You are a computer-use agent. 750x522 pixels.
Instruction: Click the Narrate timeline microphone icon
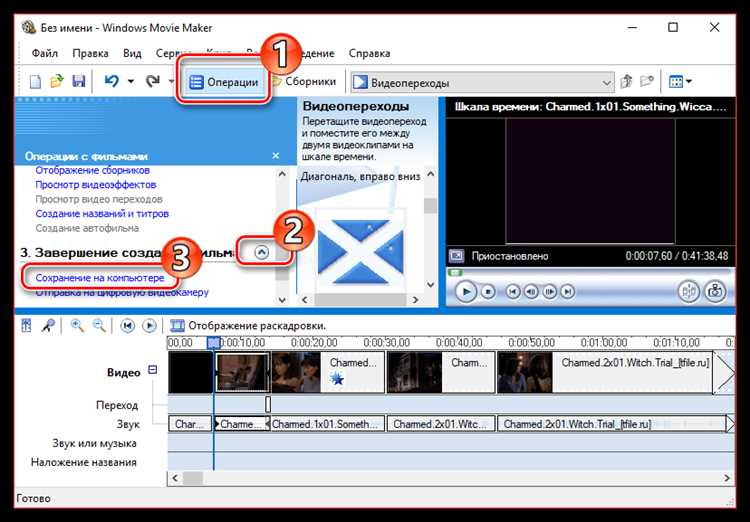click(x=48, y=326)
